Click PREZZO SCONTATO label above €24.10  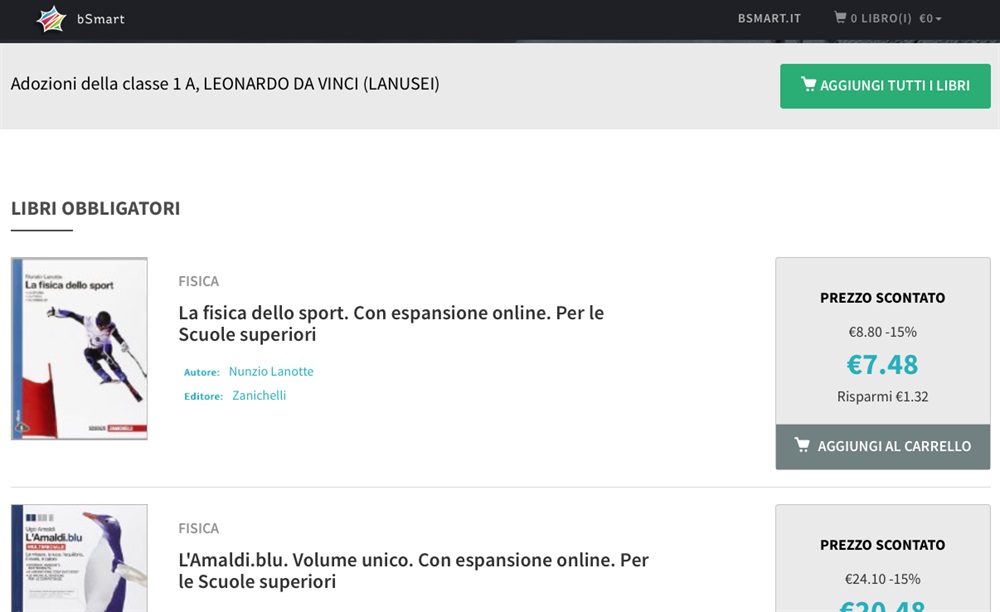pos(883,545)
